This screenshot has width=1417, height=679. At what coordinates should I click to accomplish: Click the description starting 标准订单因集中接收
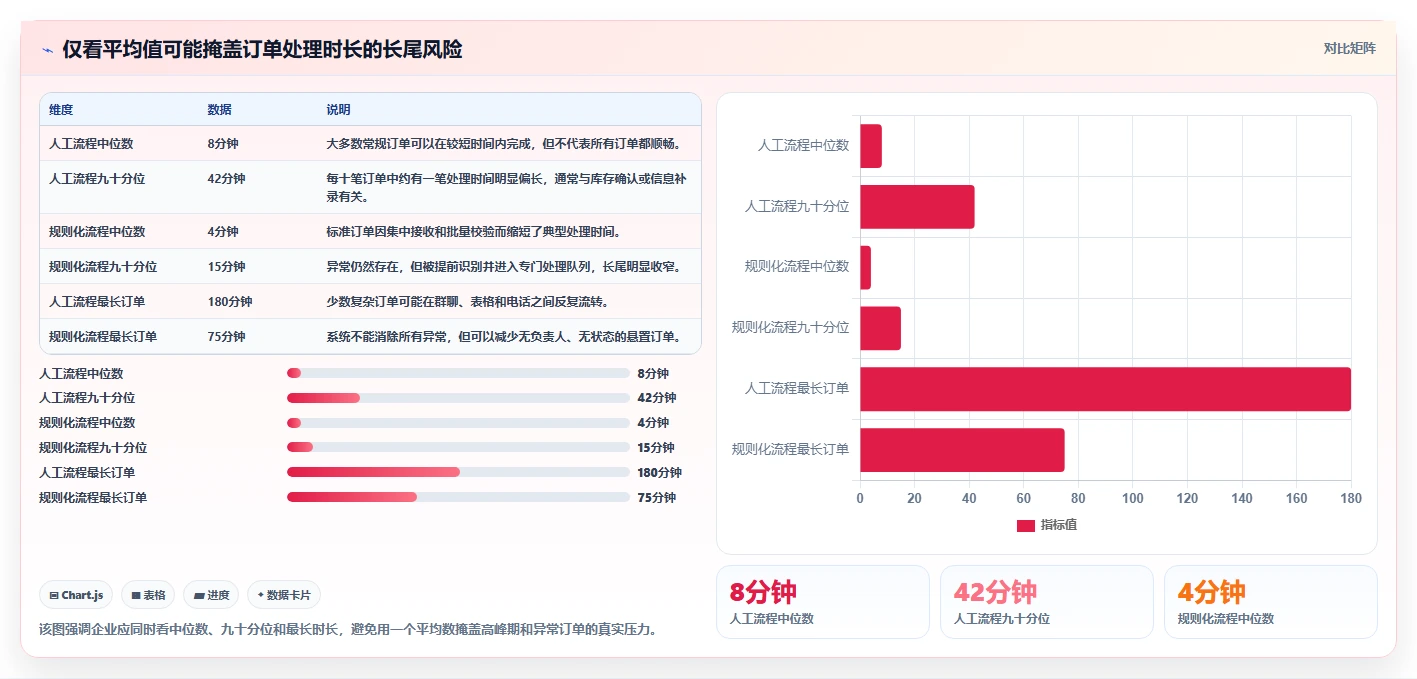pyautogui.click(x=474, y=232)
